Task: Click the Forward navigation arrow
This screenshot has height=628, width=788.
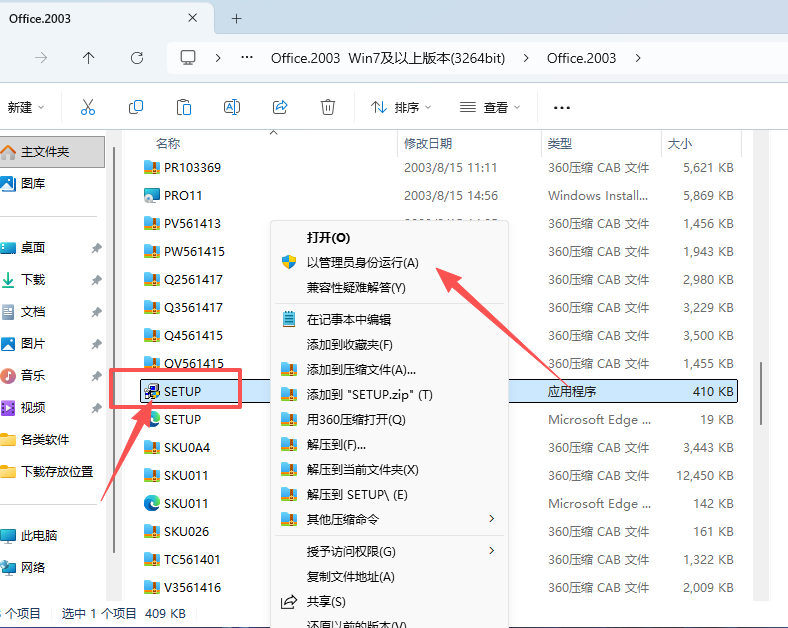Action: [x=41, y=58]
